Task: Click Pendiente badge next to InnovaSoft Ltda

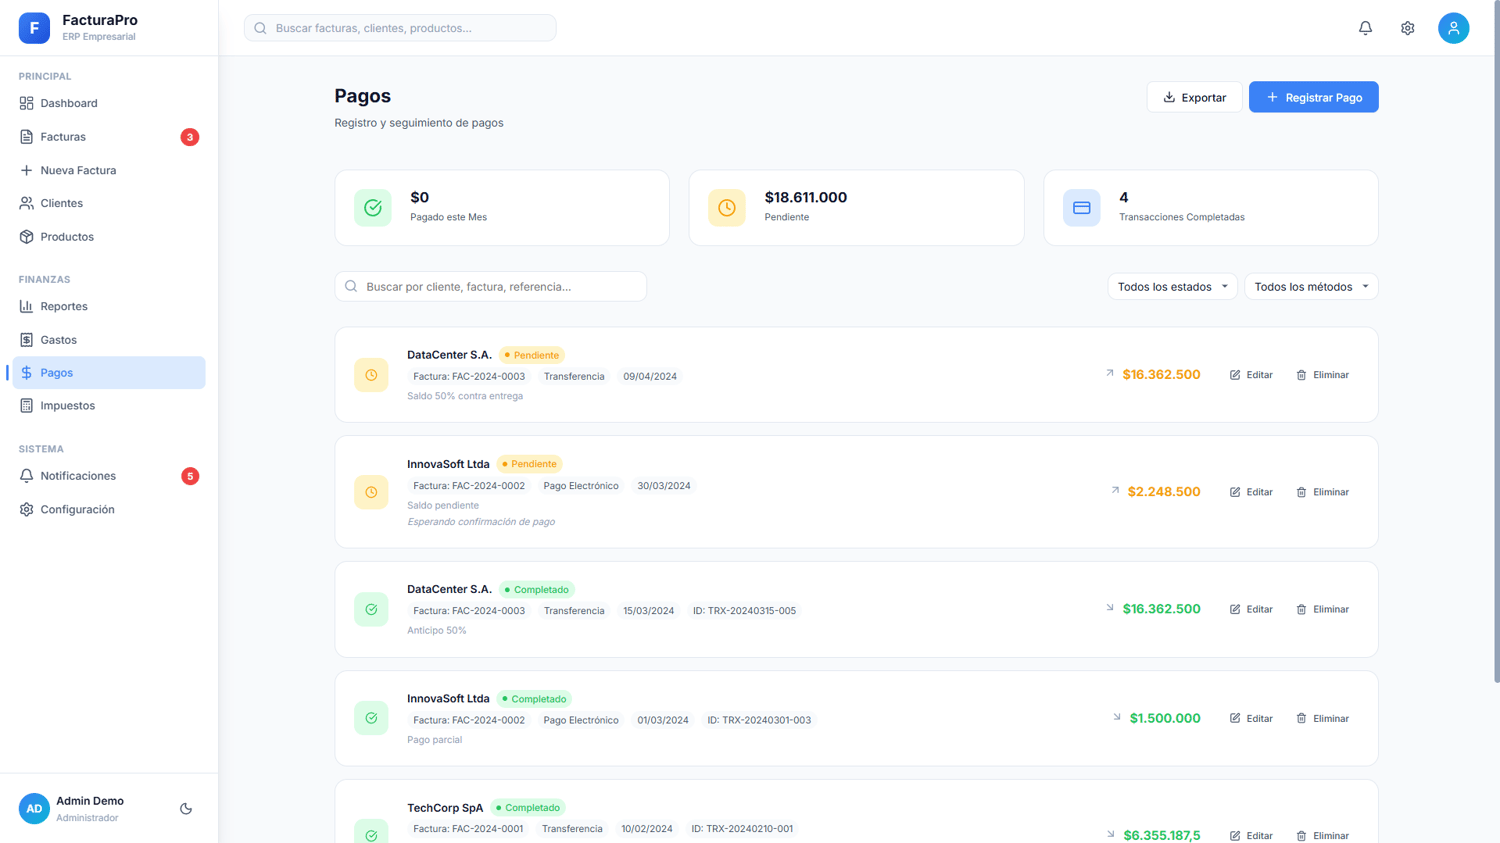Action: pos(530,464)
